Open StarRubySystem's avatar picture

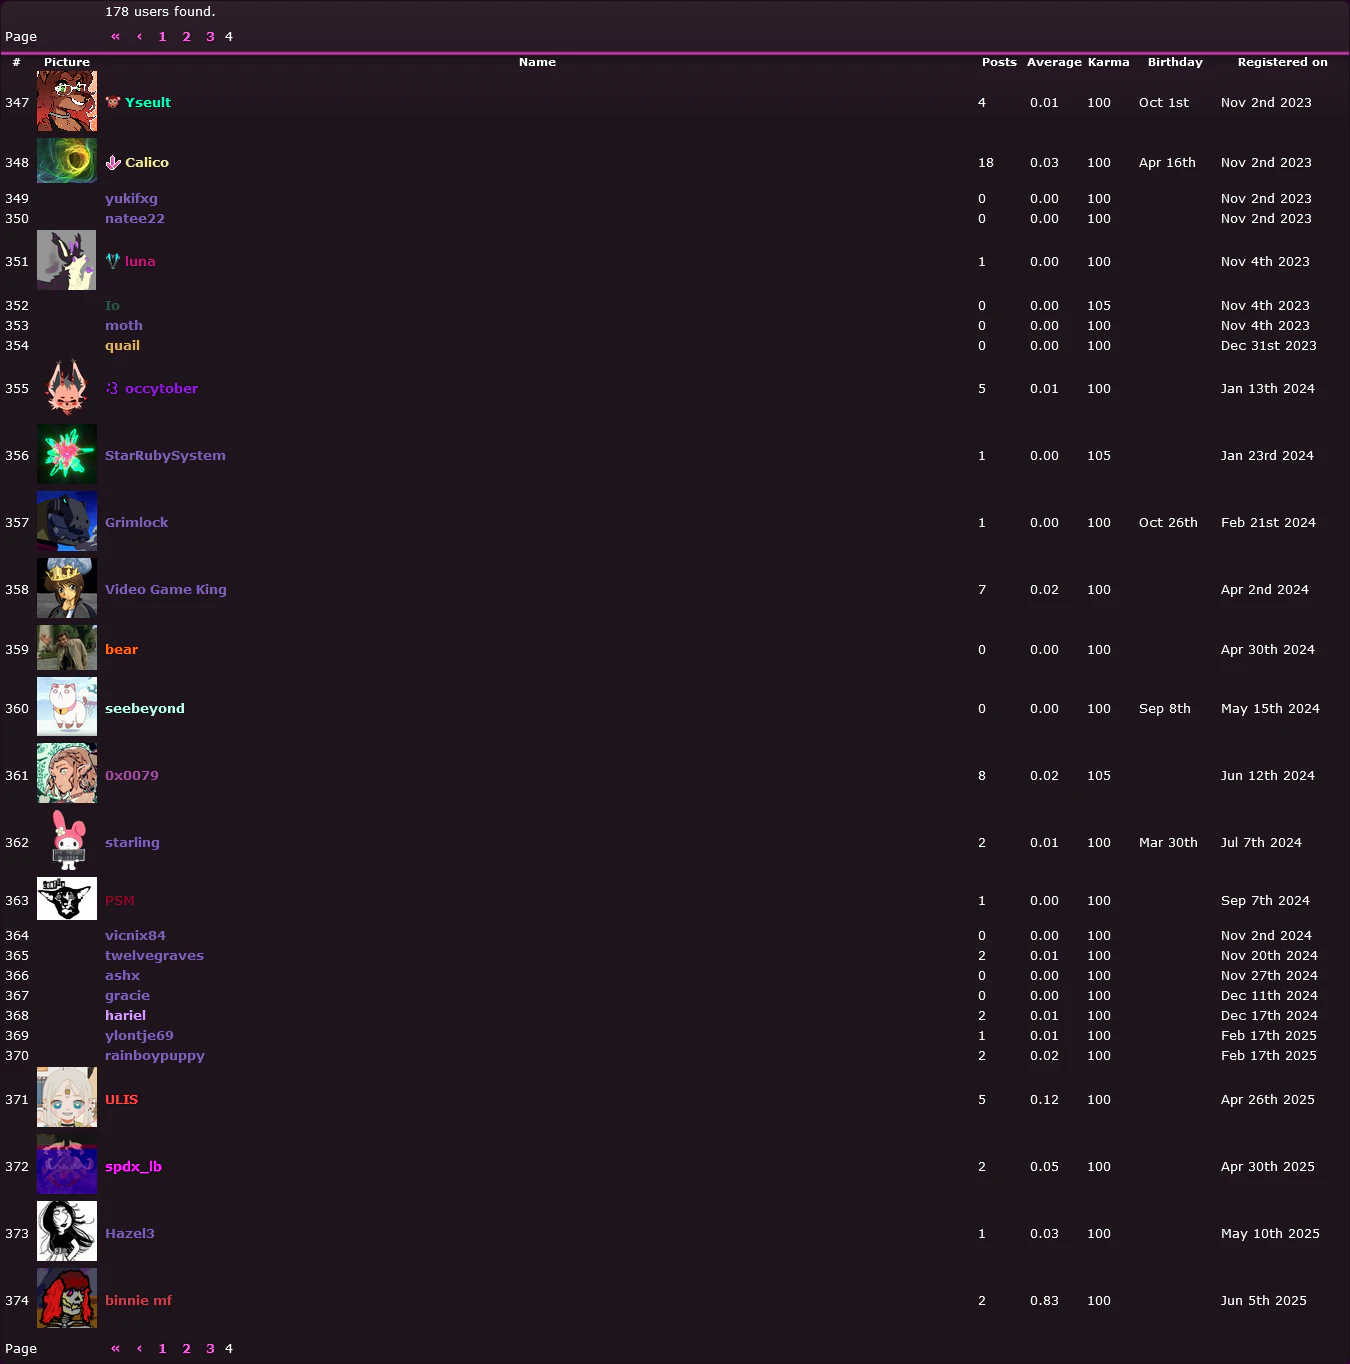(67, 455)
